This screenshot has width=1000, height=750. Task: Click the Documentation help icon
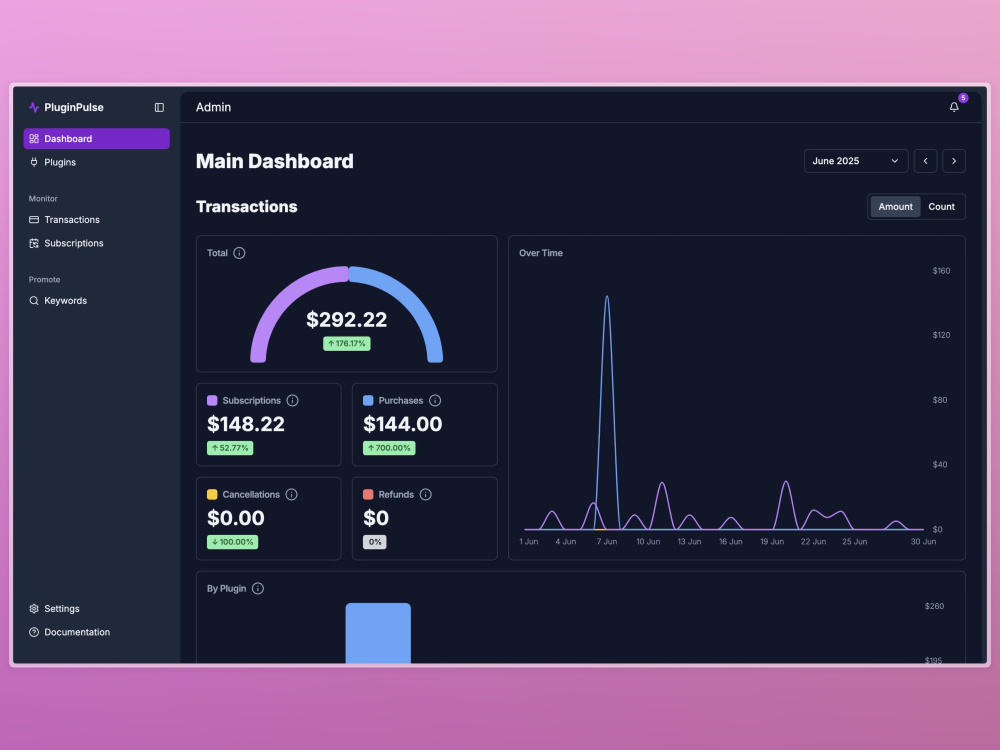tap(34, 632)
